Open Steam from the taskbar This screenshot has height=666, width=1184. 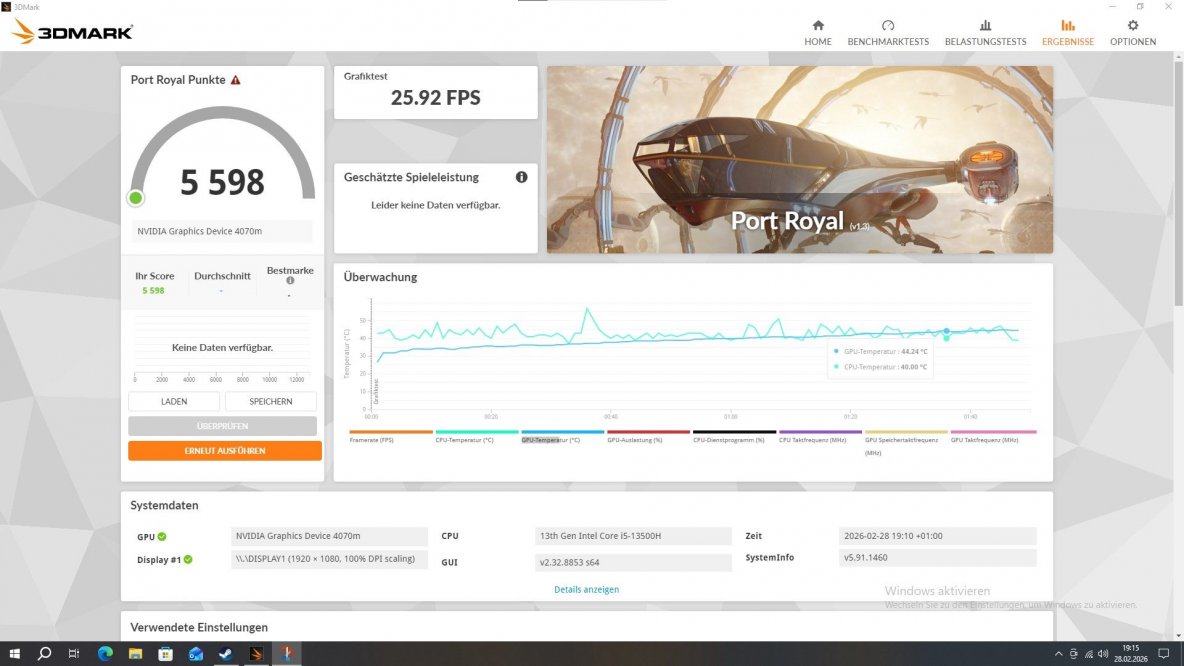[x=226, y=654]
